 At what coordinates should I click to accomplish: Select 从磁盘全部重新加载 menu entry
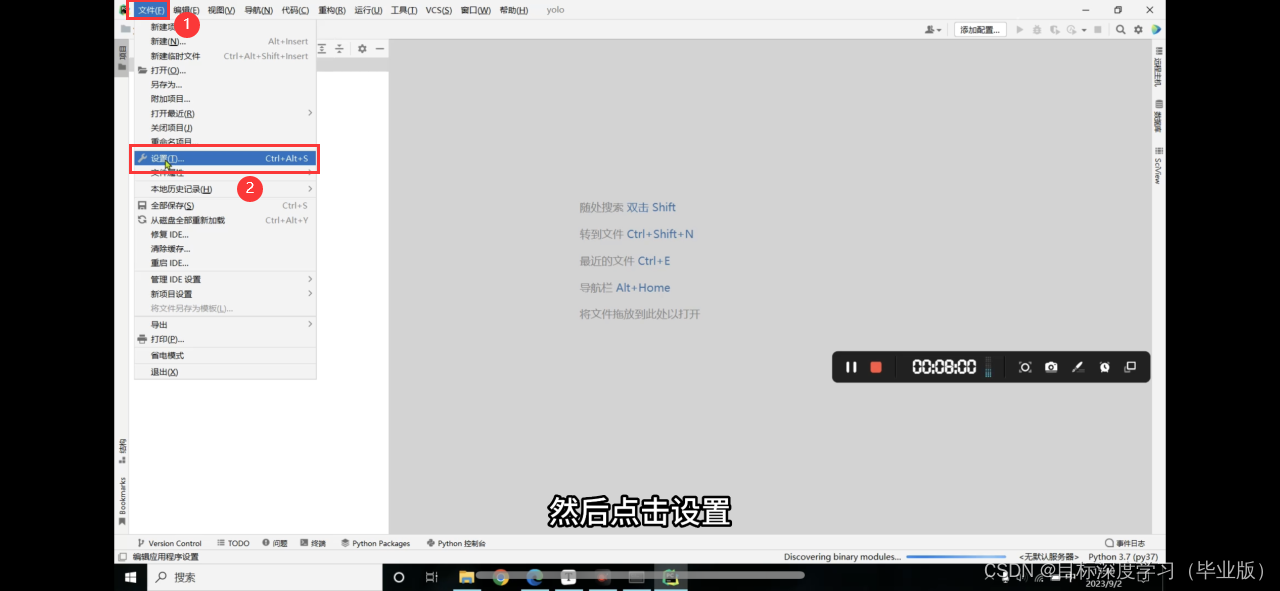[x=225, y=220]
